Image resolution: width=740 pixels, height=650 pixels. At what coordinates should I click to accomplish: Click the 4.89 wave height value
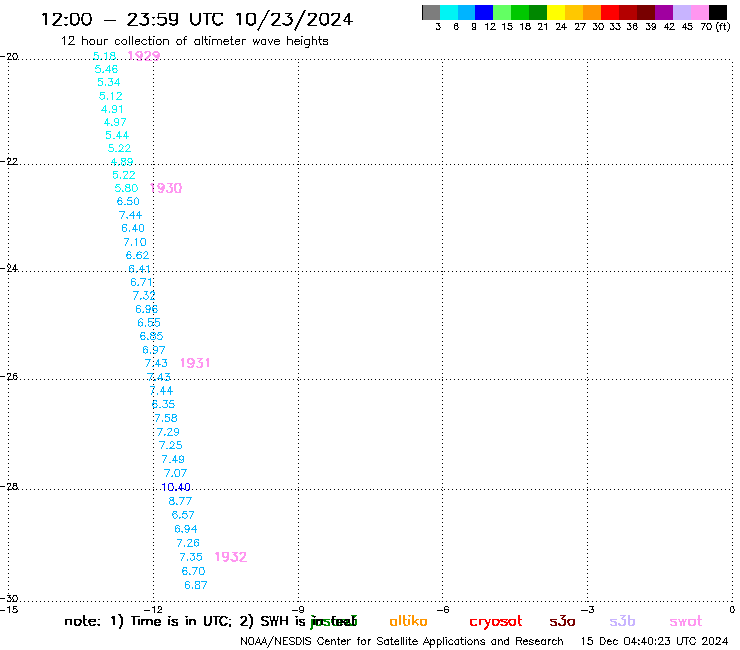[x=122, y=161]
